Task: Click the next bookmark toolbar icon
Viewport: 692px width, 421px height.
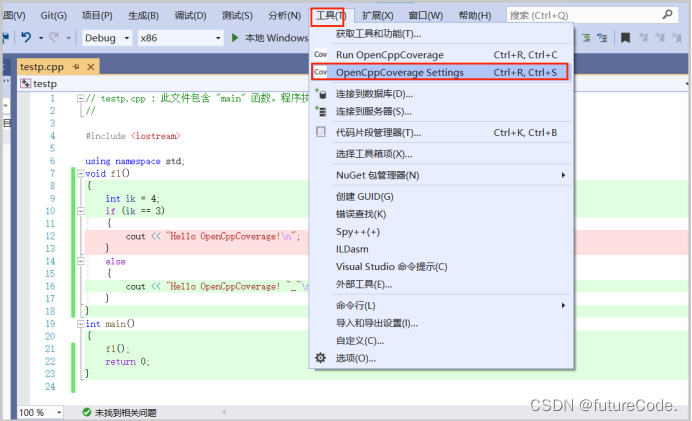Action: tap(660, 38)
